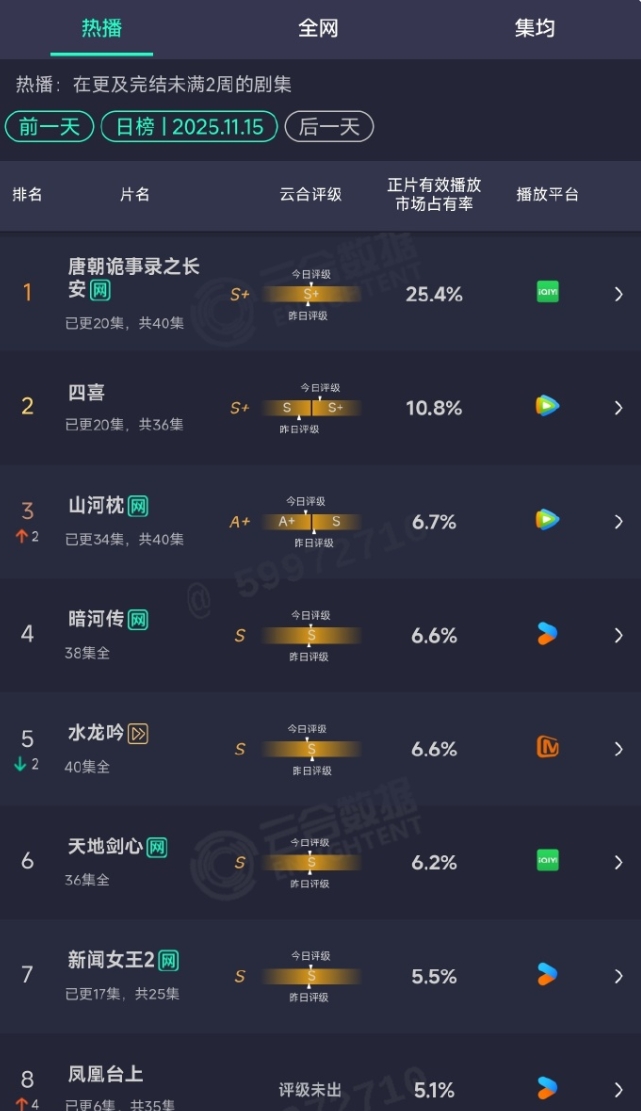Click Youku platform icon for 凤凰台上
The width and height of the screenshot is (641, 1111).
coord(547,1087)
